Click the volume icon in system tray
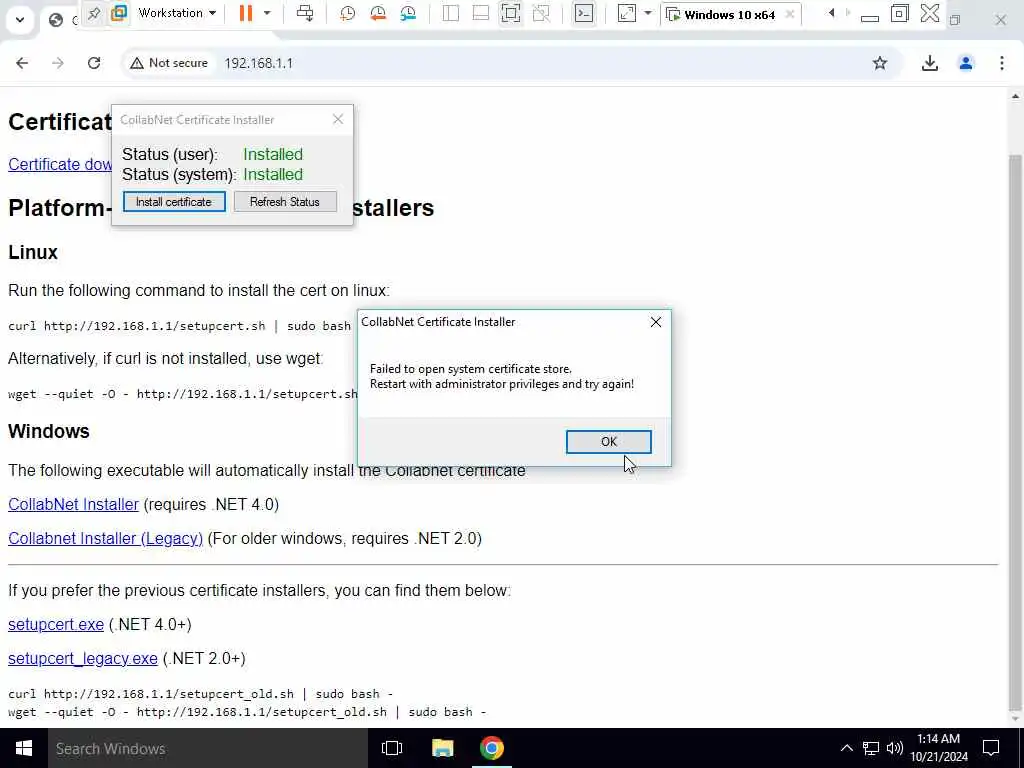The image size is (1024, 768). point(895,748)
